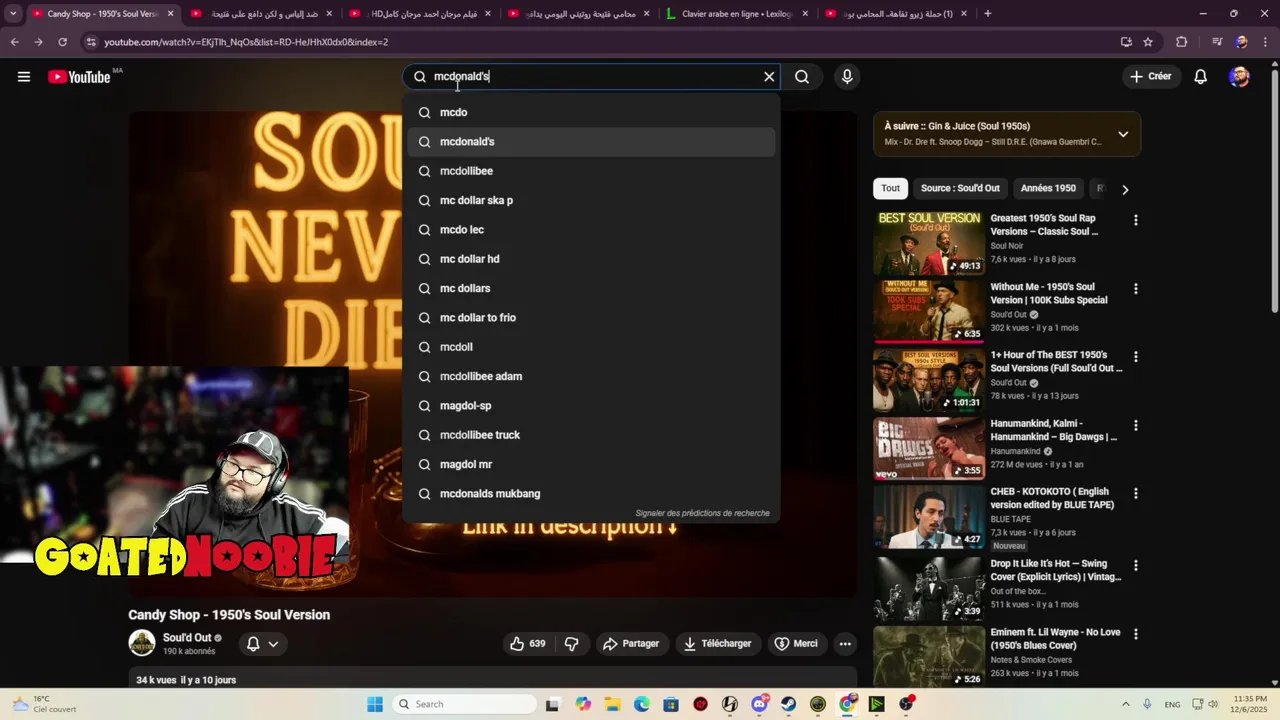Open Chrome extensions puzzle icon
Viewport: 1280px width, 720px height.
(x=1182, y=42)
